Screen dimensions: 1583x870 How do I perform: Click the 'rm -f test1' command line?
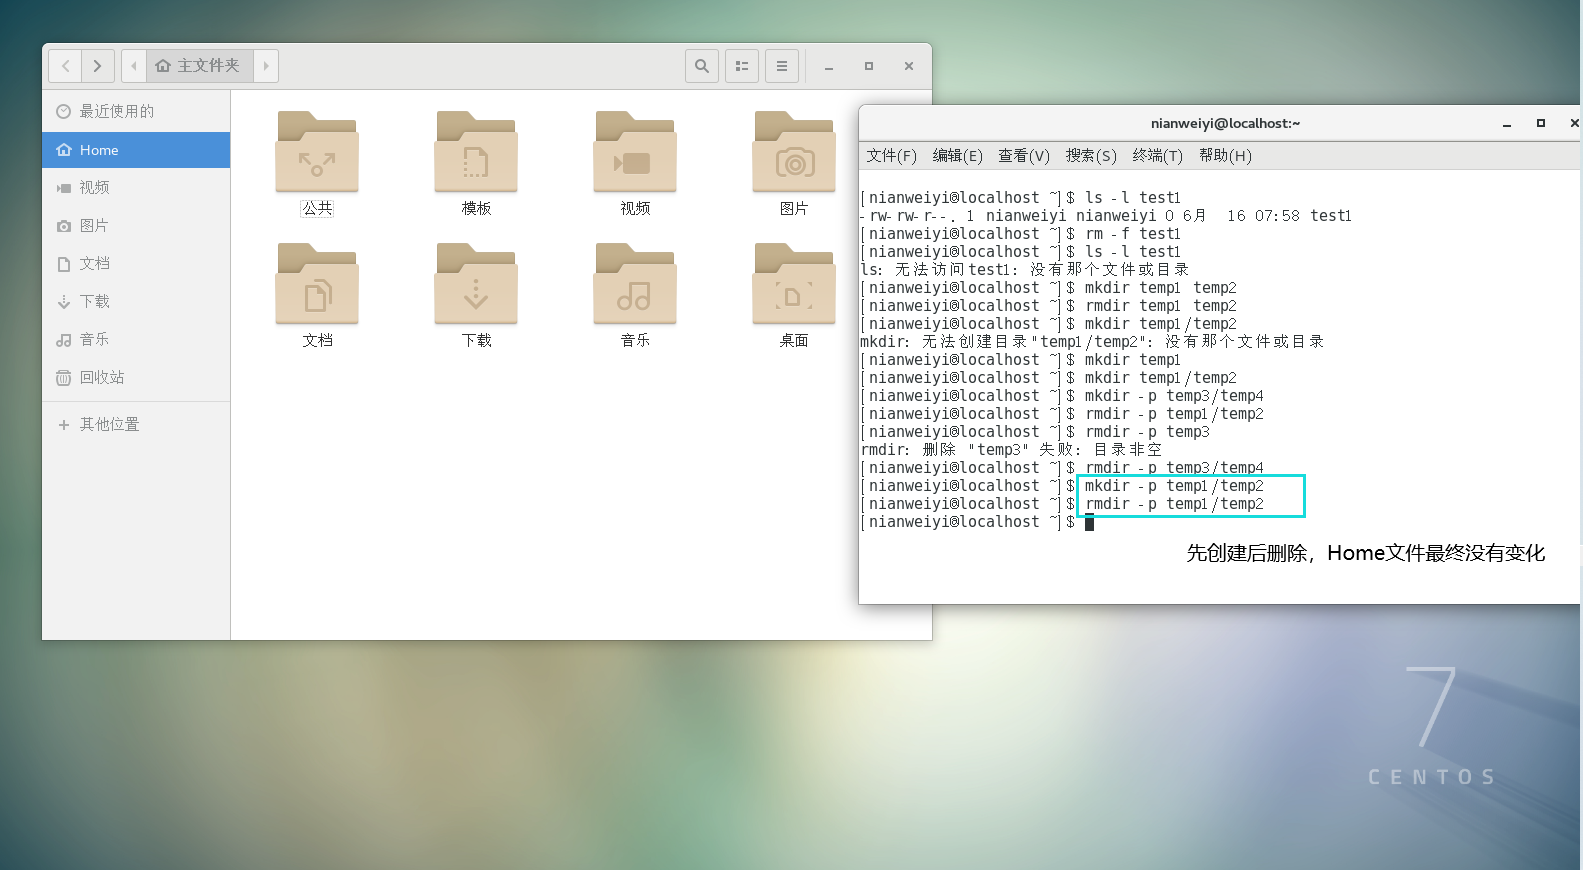coord(1020,234)
